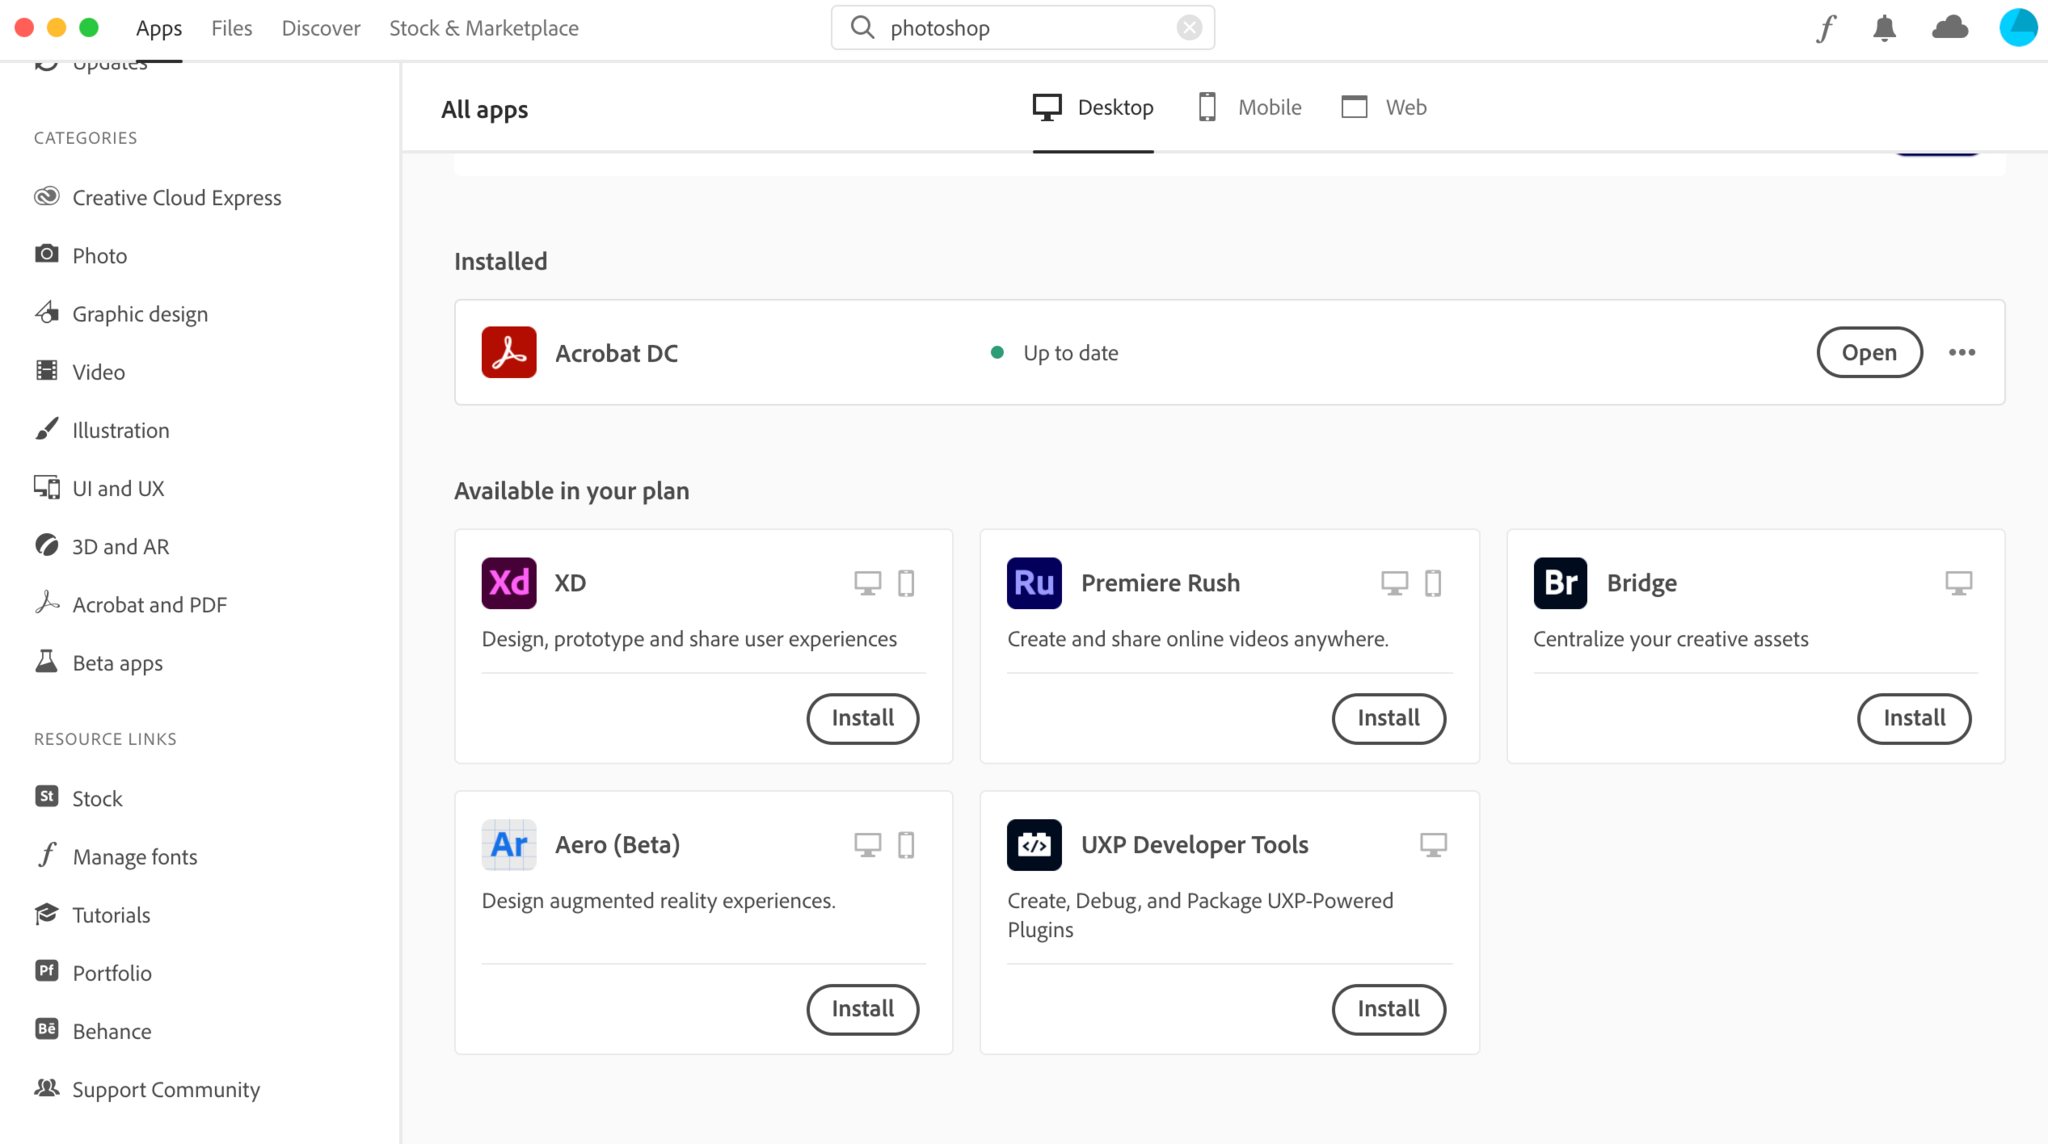This screenshot has height=1144, width=2048.
Task: Select the Video category
Action: (98, 370)
